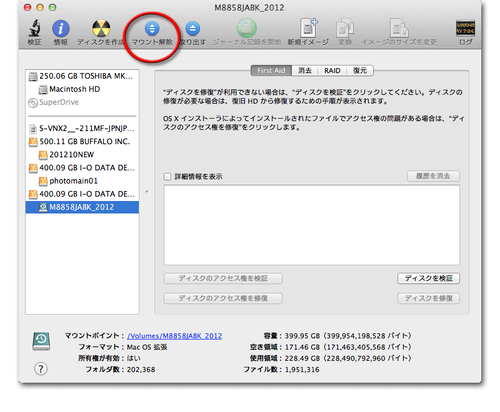Switch to the Restore (復元) tab
The width and height of the screenshot is (500, 412).
pos(360,71)
